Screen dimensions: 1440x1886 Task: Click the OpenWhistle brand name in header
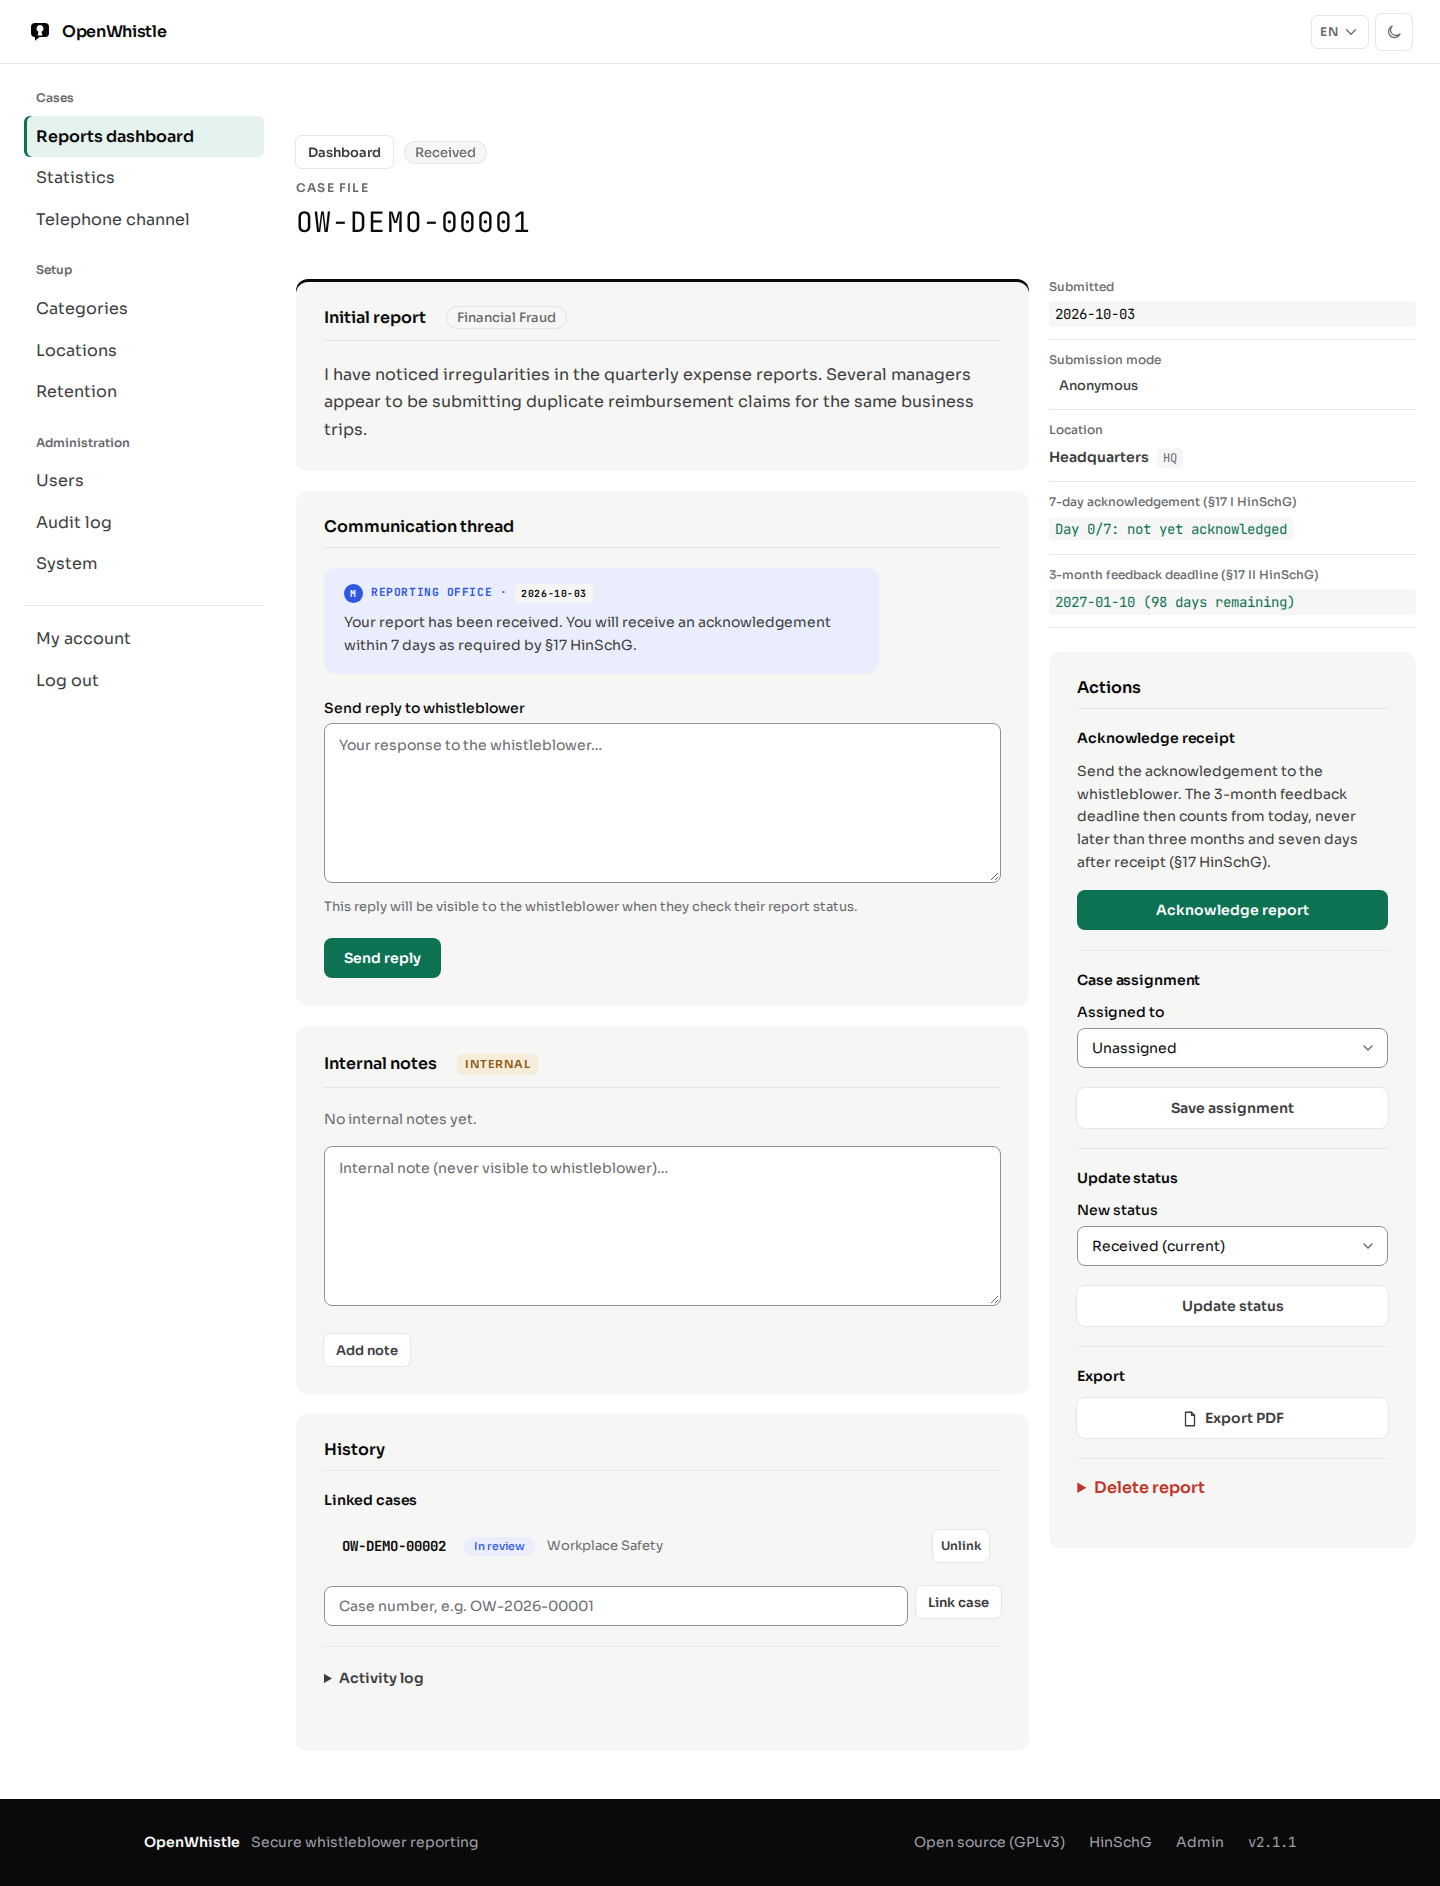[x=114, y=31]
